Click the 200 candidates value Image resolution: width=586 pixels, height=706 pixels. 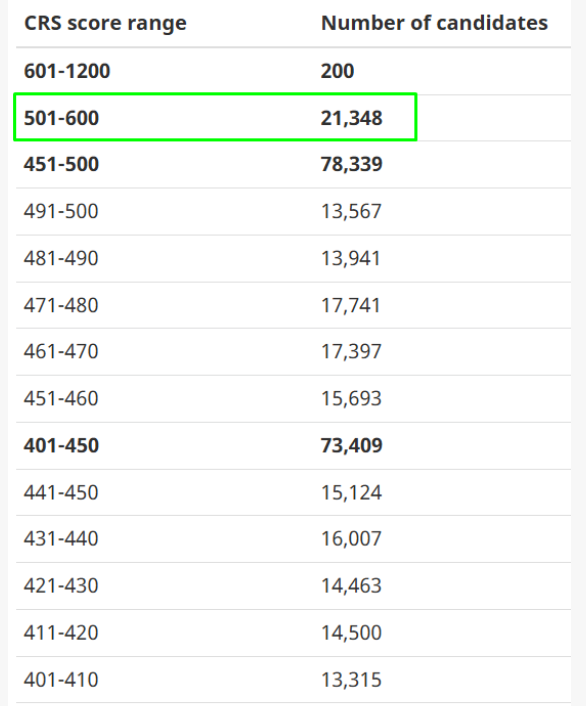click(337, 71)
